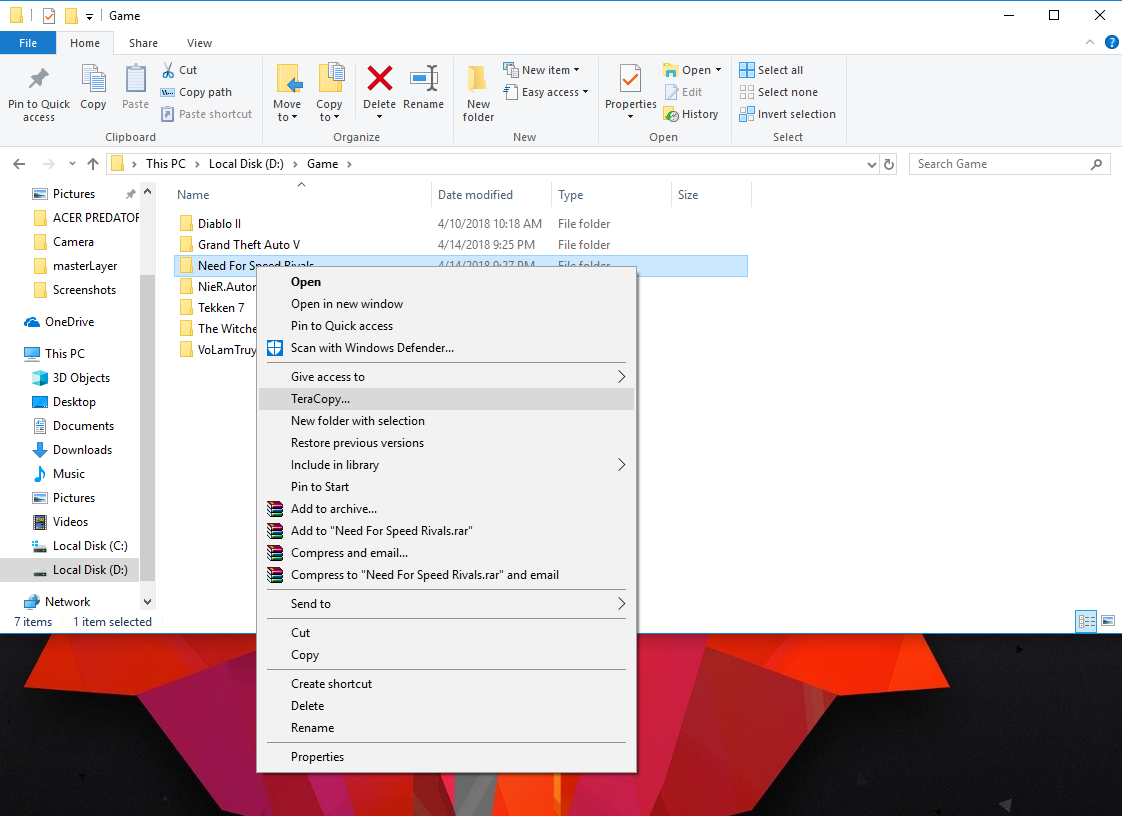Viewport: 1122px width, 816px height.
Task: Open the File tab
Action: click(x=28, y=43)
